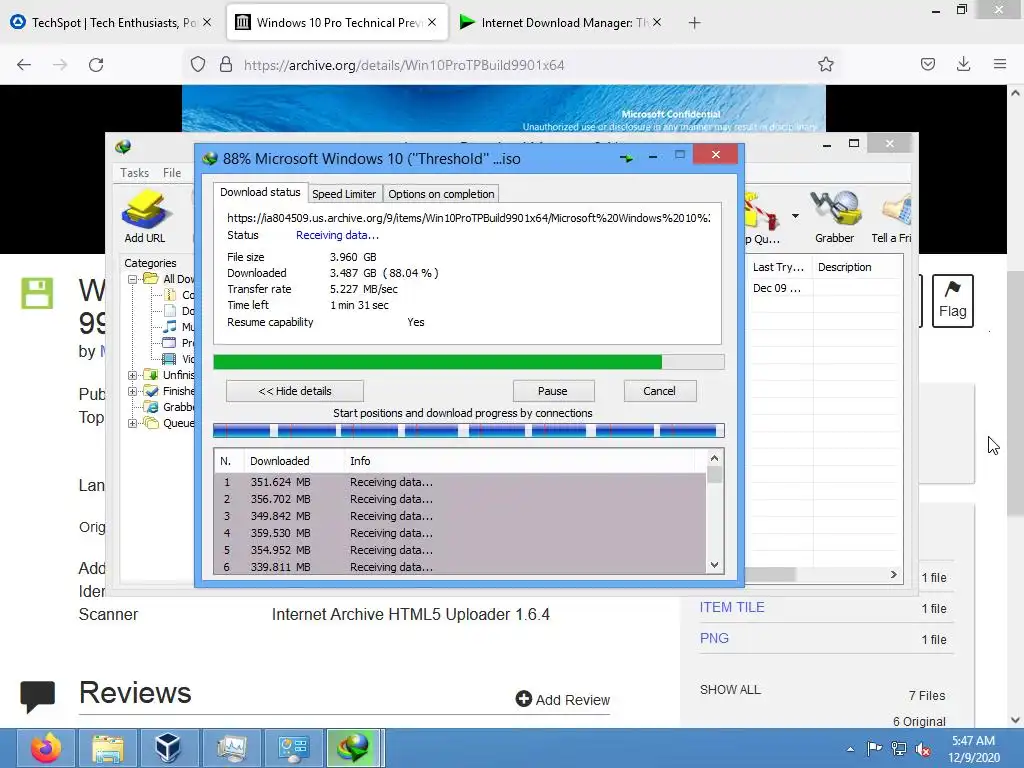Click the Stop Queue toolbar icon
The width and height of the screenshot is (1024, 768).
tap(762, 216)
